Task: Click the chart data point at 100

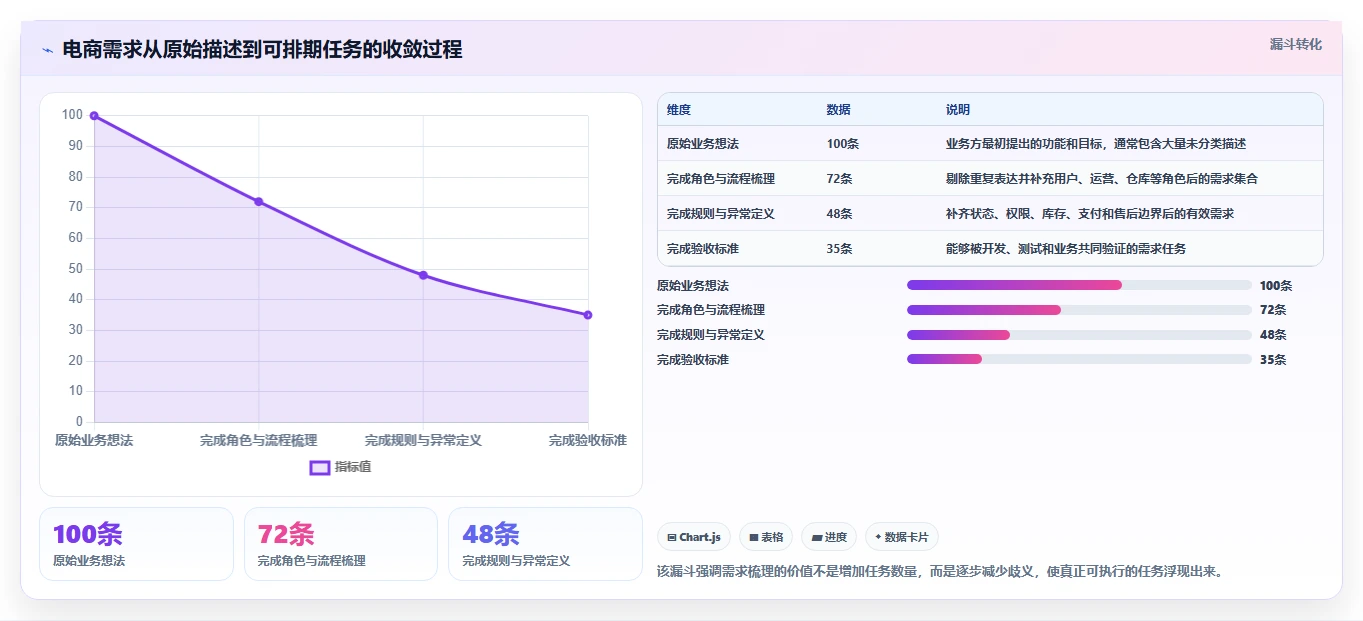Action: tap(94, 116)
